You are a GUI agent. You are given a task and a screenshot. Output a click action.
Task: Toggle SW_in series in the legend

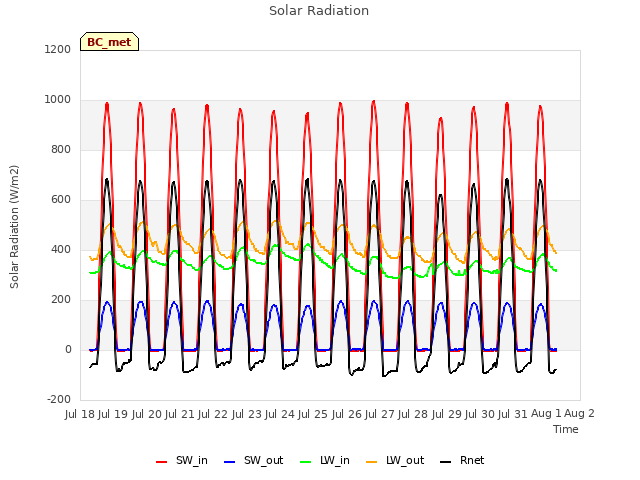point(182,460)
